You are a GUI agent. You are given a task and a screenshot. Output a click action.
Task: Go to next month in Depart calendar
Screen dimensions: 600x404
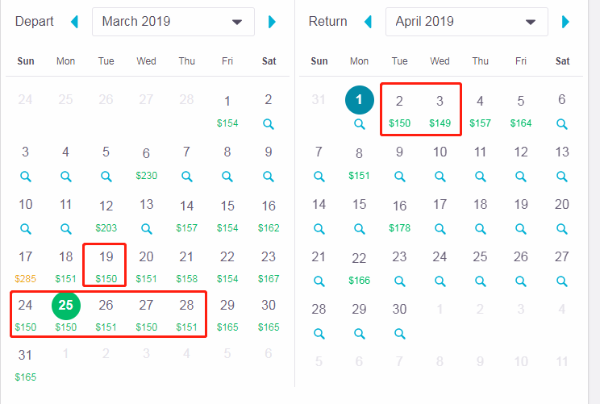(x=272, y=22)
